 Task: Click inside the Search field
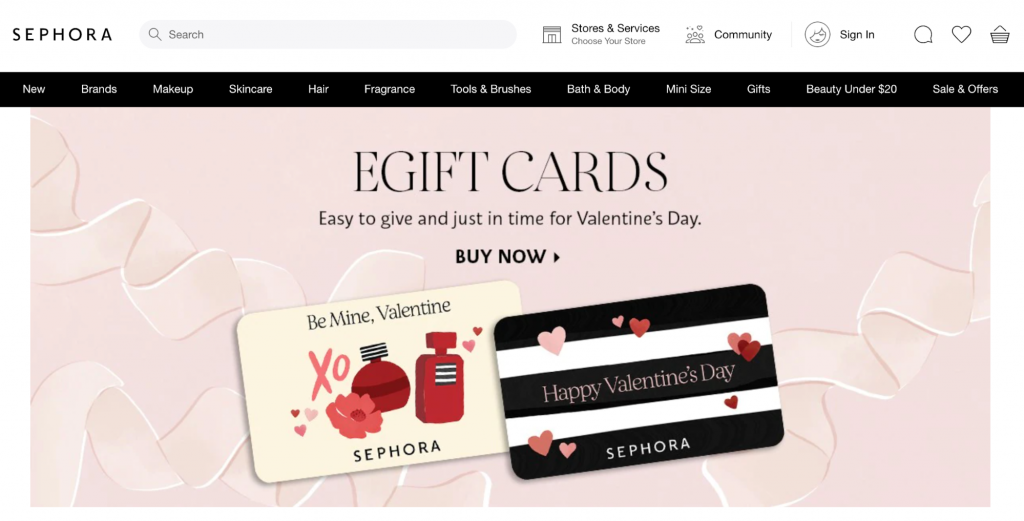[328, 35]
